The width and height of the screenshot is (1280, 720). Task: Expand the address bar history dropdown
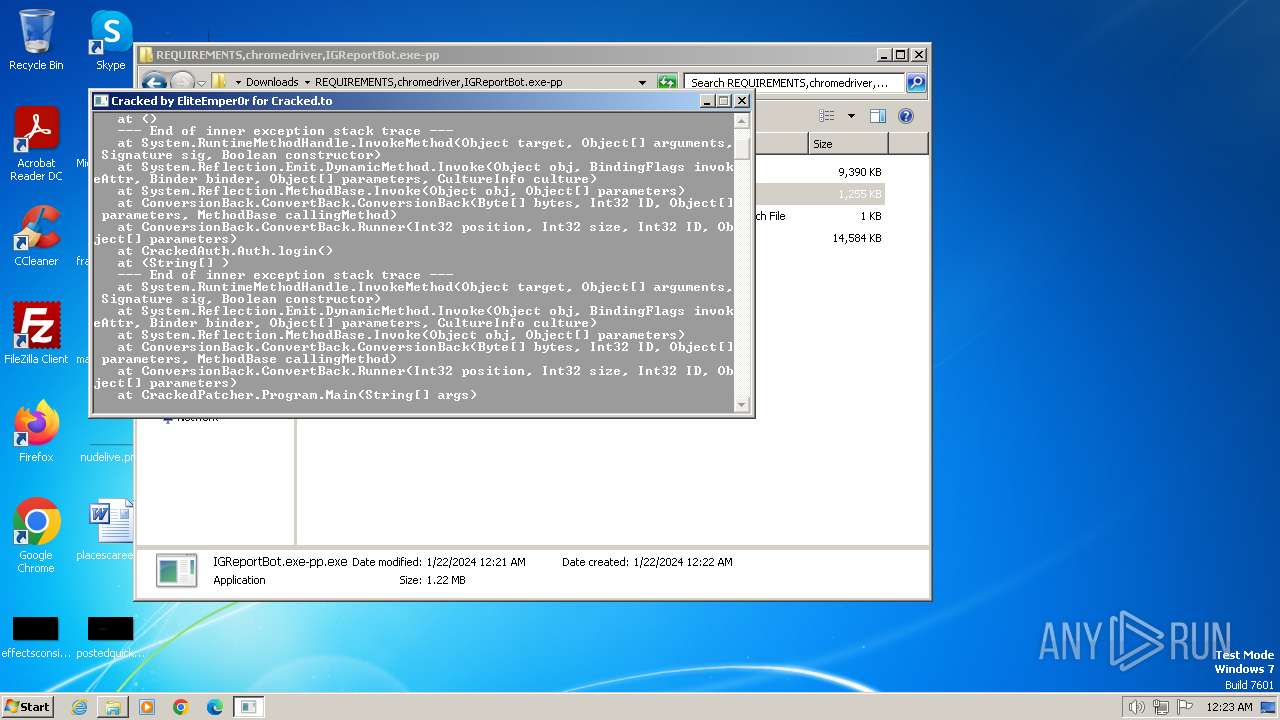pyautogui.click(x=642, y=82)
